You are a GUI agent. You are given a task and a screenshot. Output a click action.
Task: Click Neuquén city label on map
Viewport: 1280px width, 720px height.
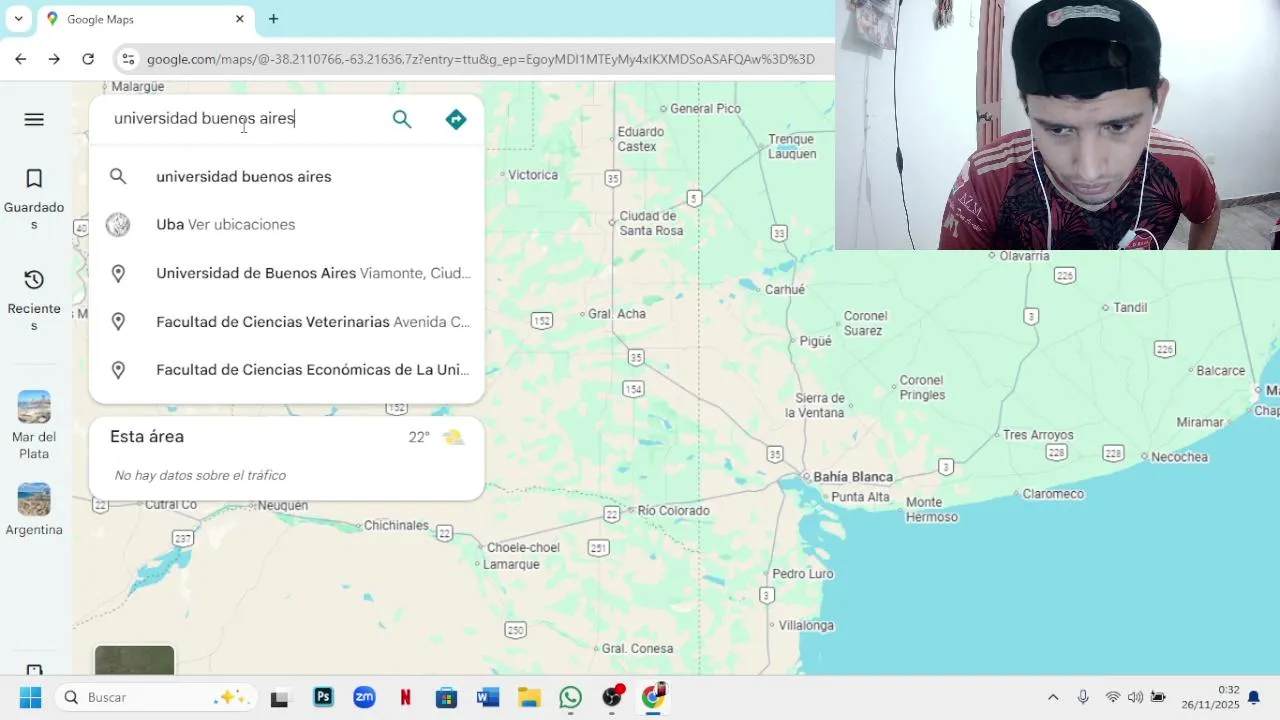[283, 506]
